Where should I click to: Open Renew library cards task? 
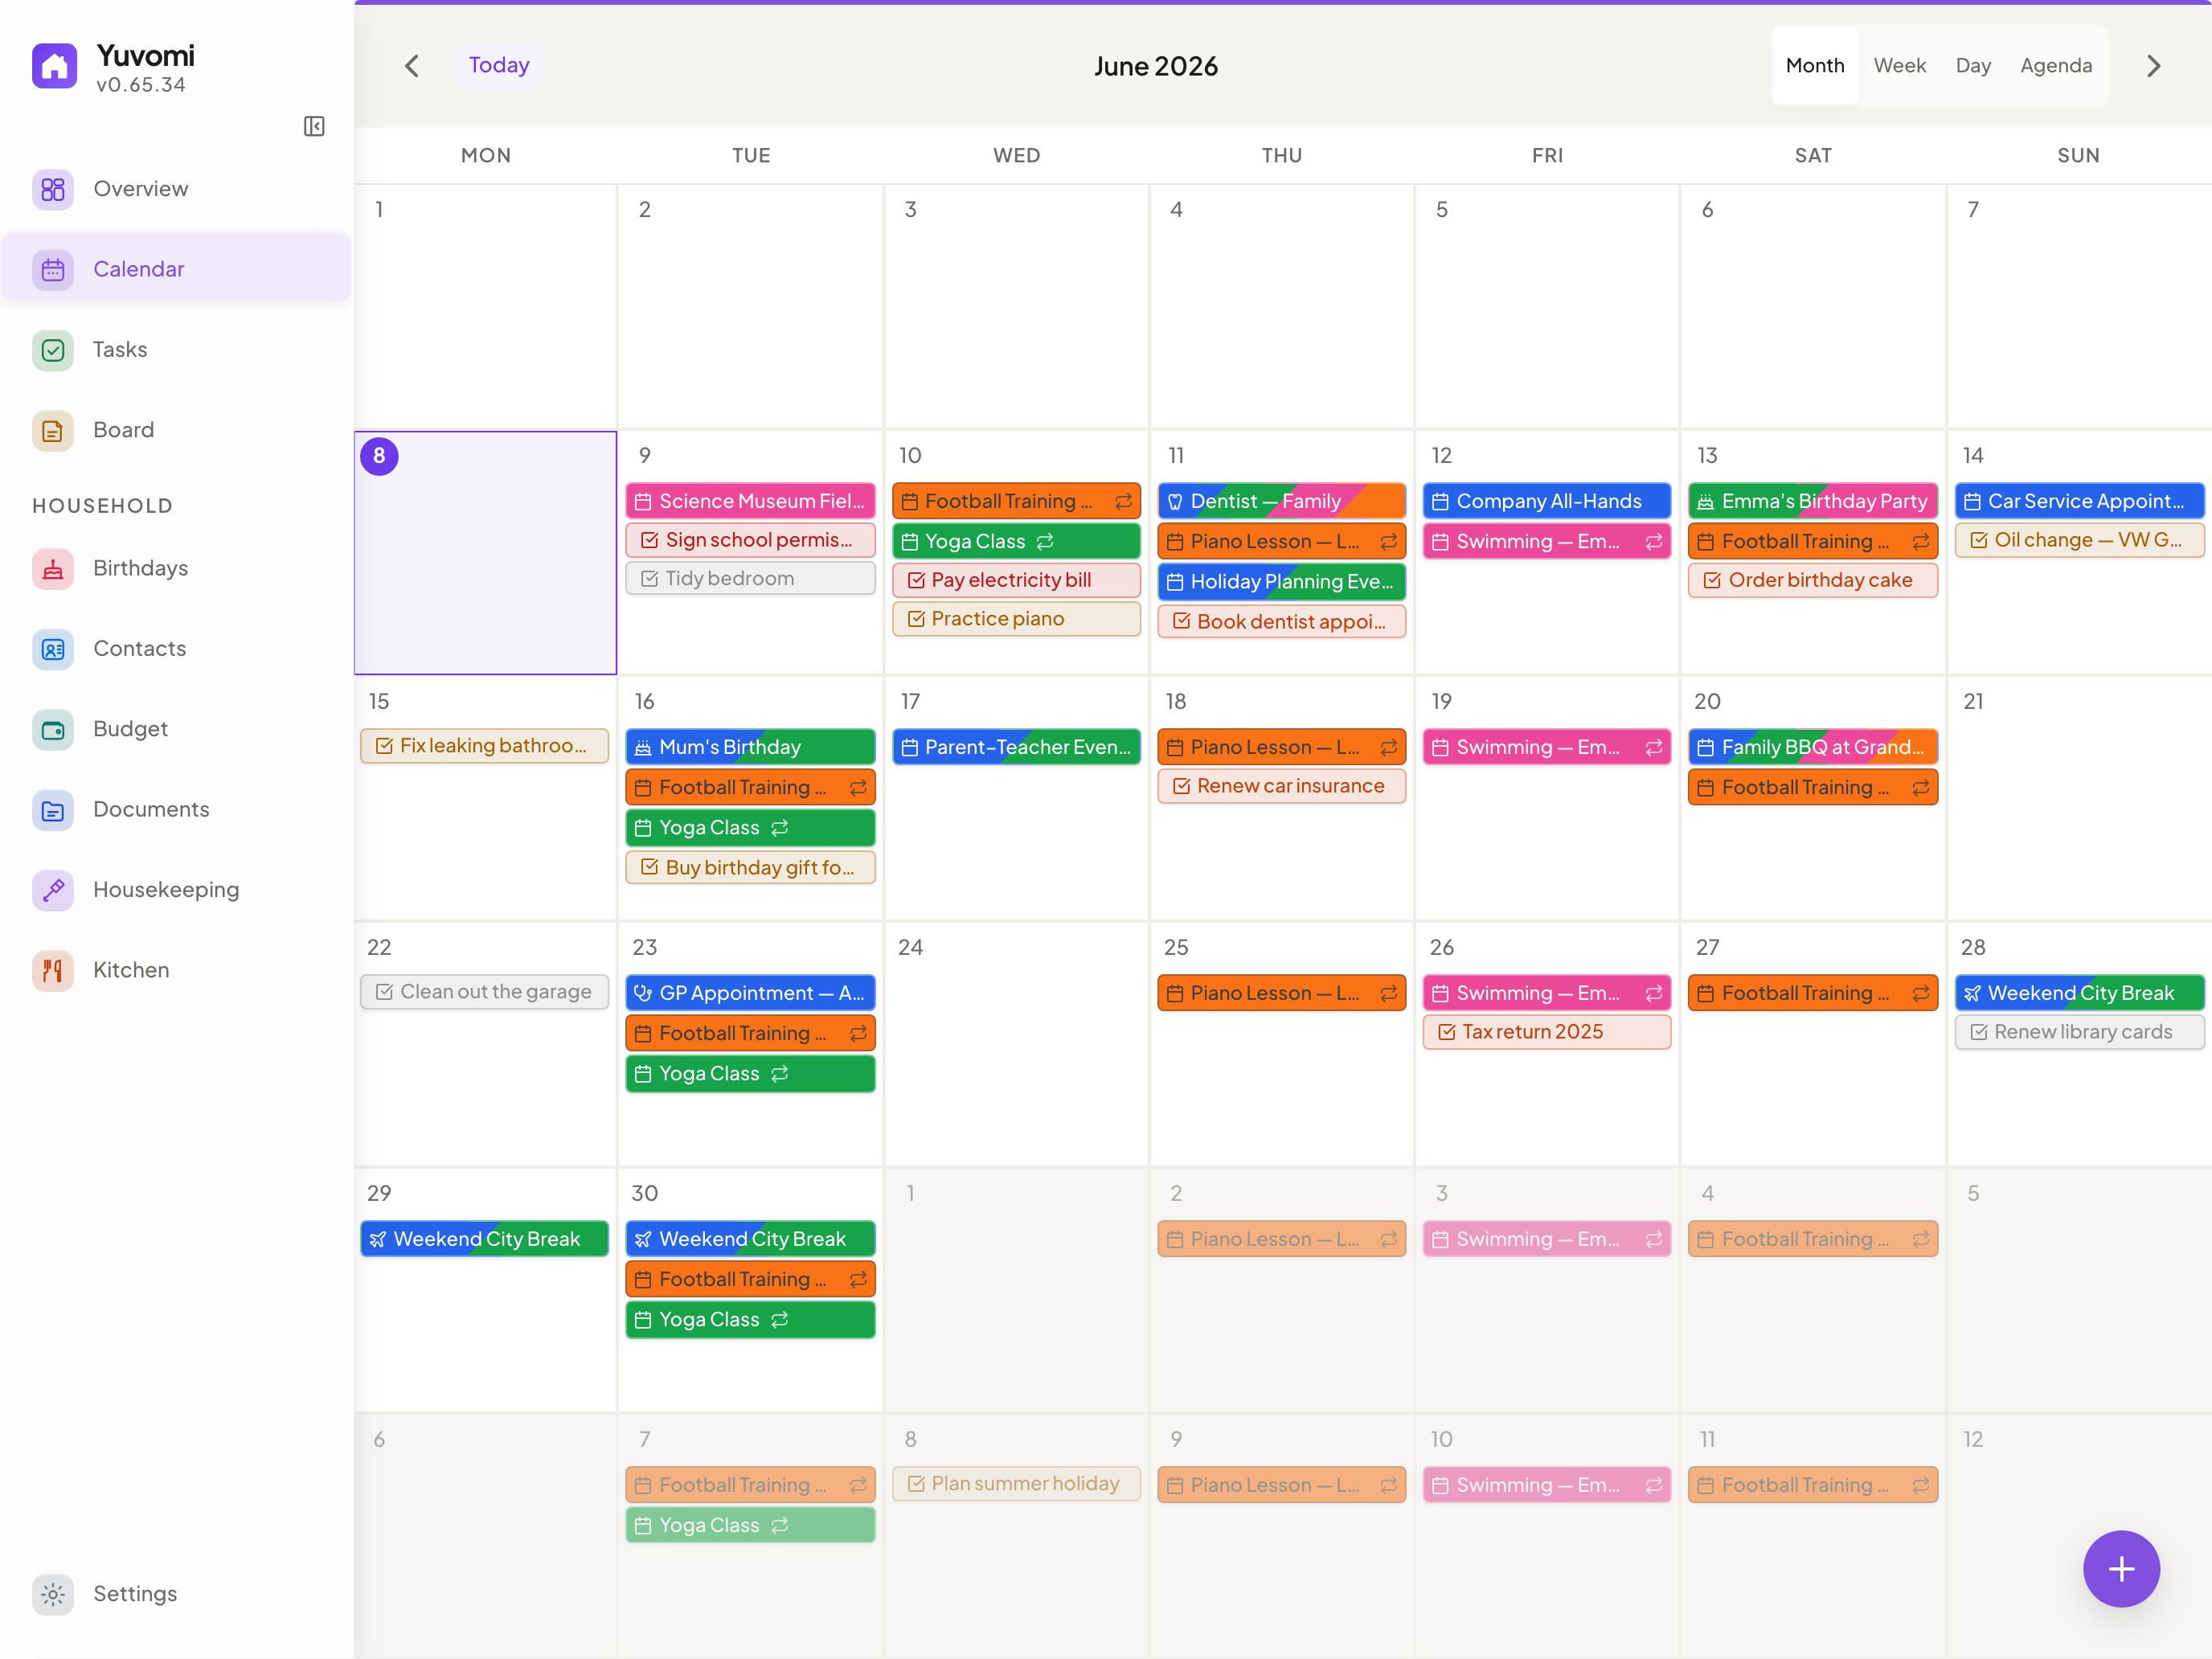2079,1032
